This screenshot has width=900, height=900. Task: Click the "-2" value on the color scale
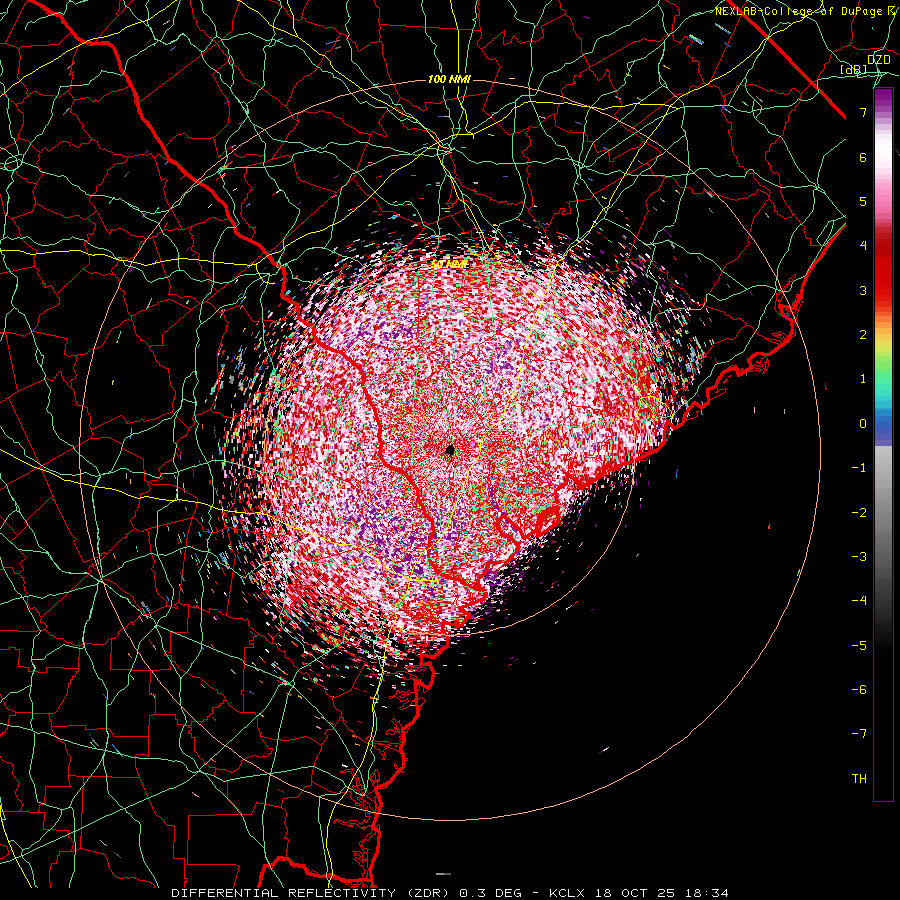(x=859, y=513)
